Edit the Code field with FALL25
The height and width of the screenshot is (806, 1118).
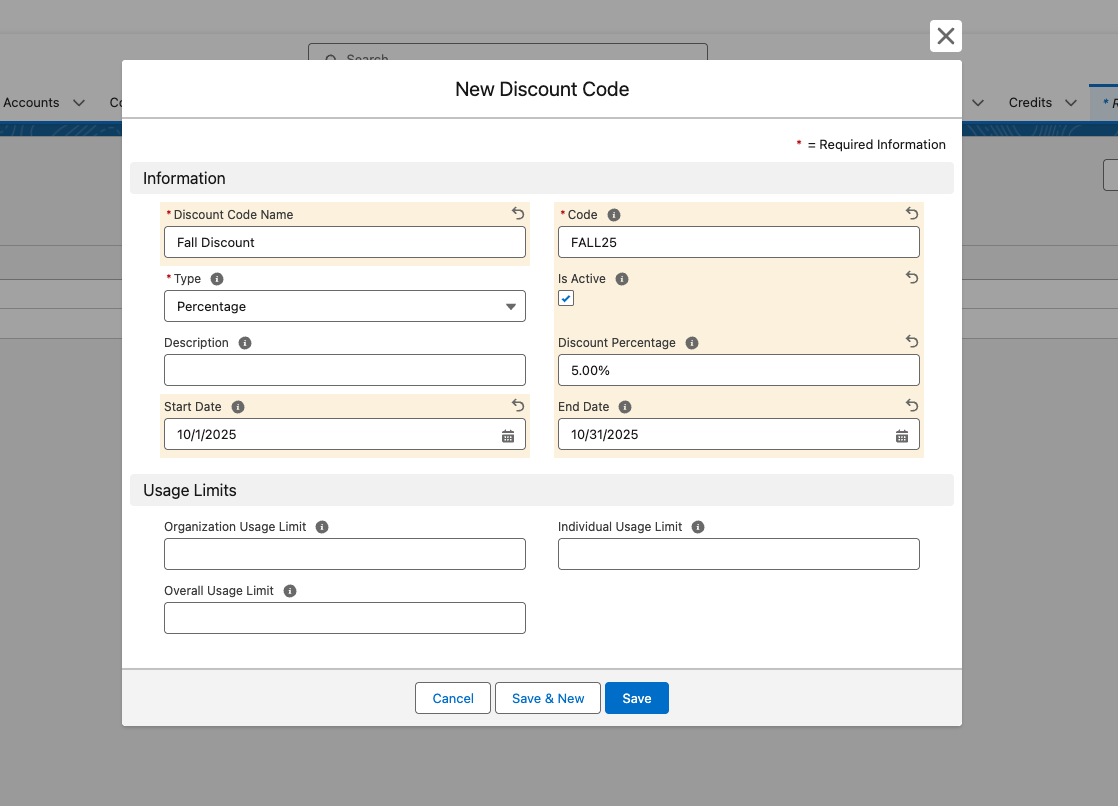(739, 242)
